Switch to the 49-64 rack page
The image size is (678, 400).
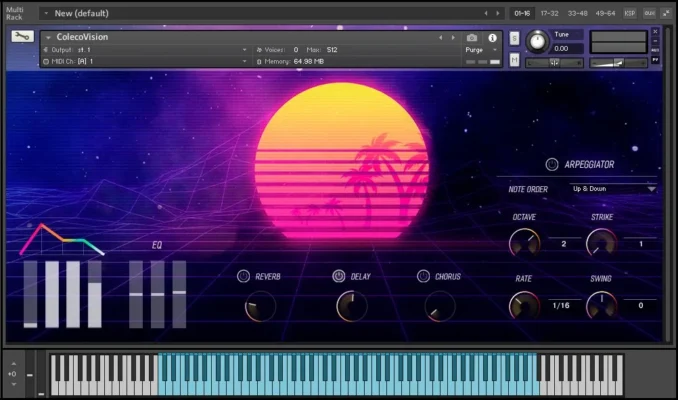[x=605, y=13]
